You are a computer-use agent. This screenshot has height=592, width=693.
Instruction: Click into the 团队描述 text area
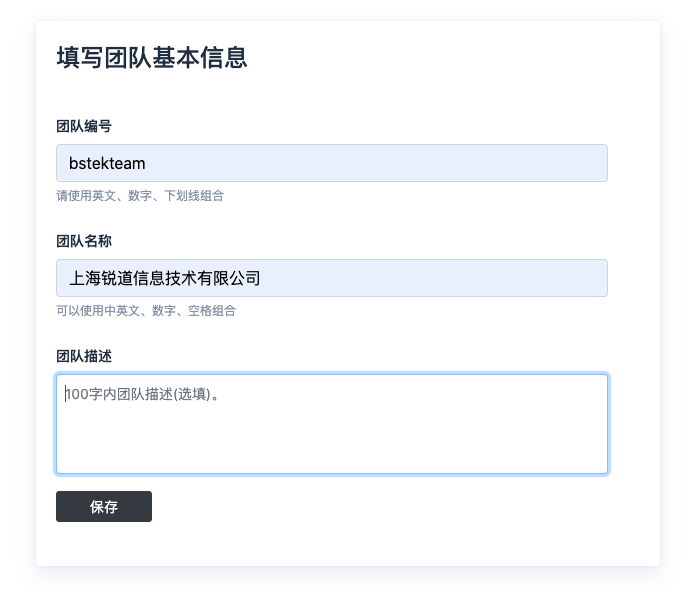pos(331,423)
